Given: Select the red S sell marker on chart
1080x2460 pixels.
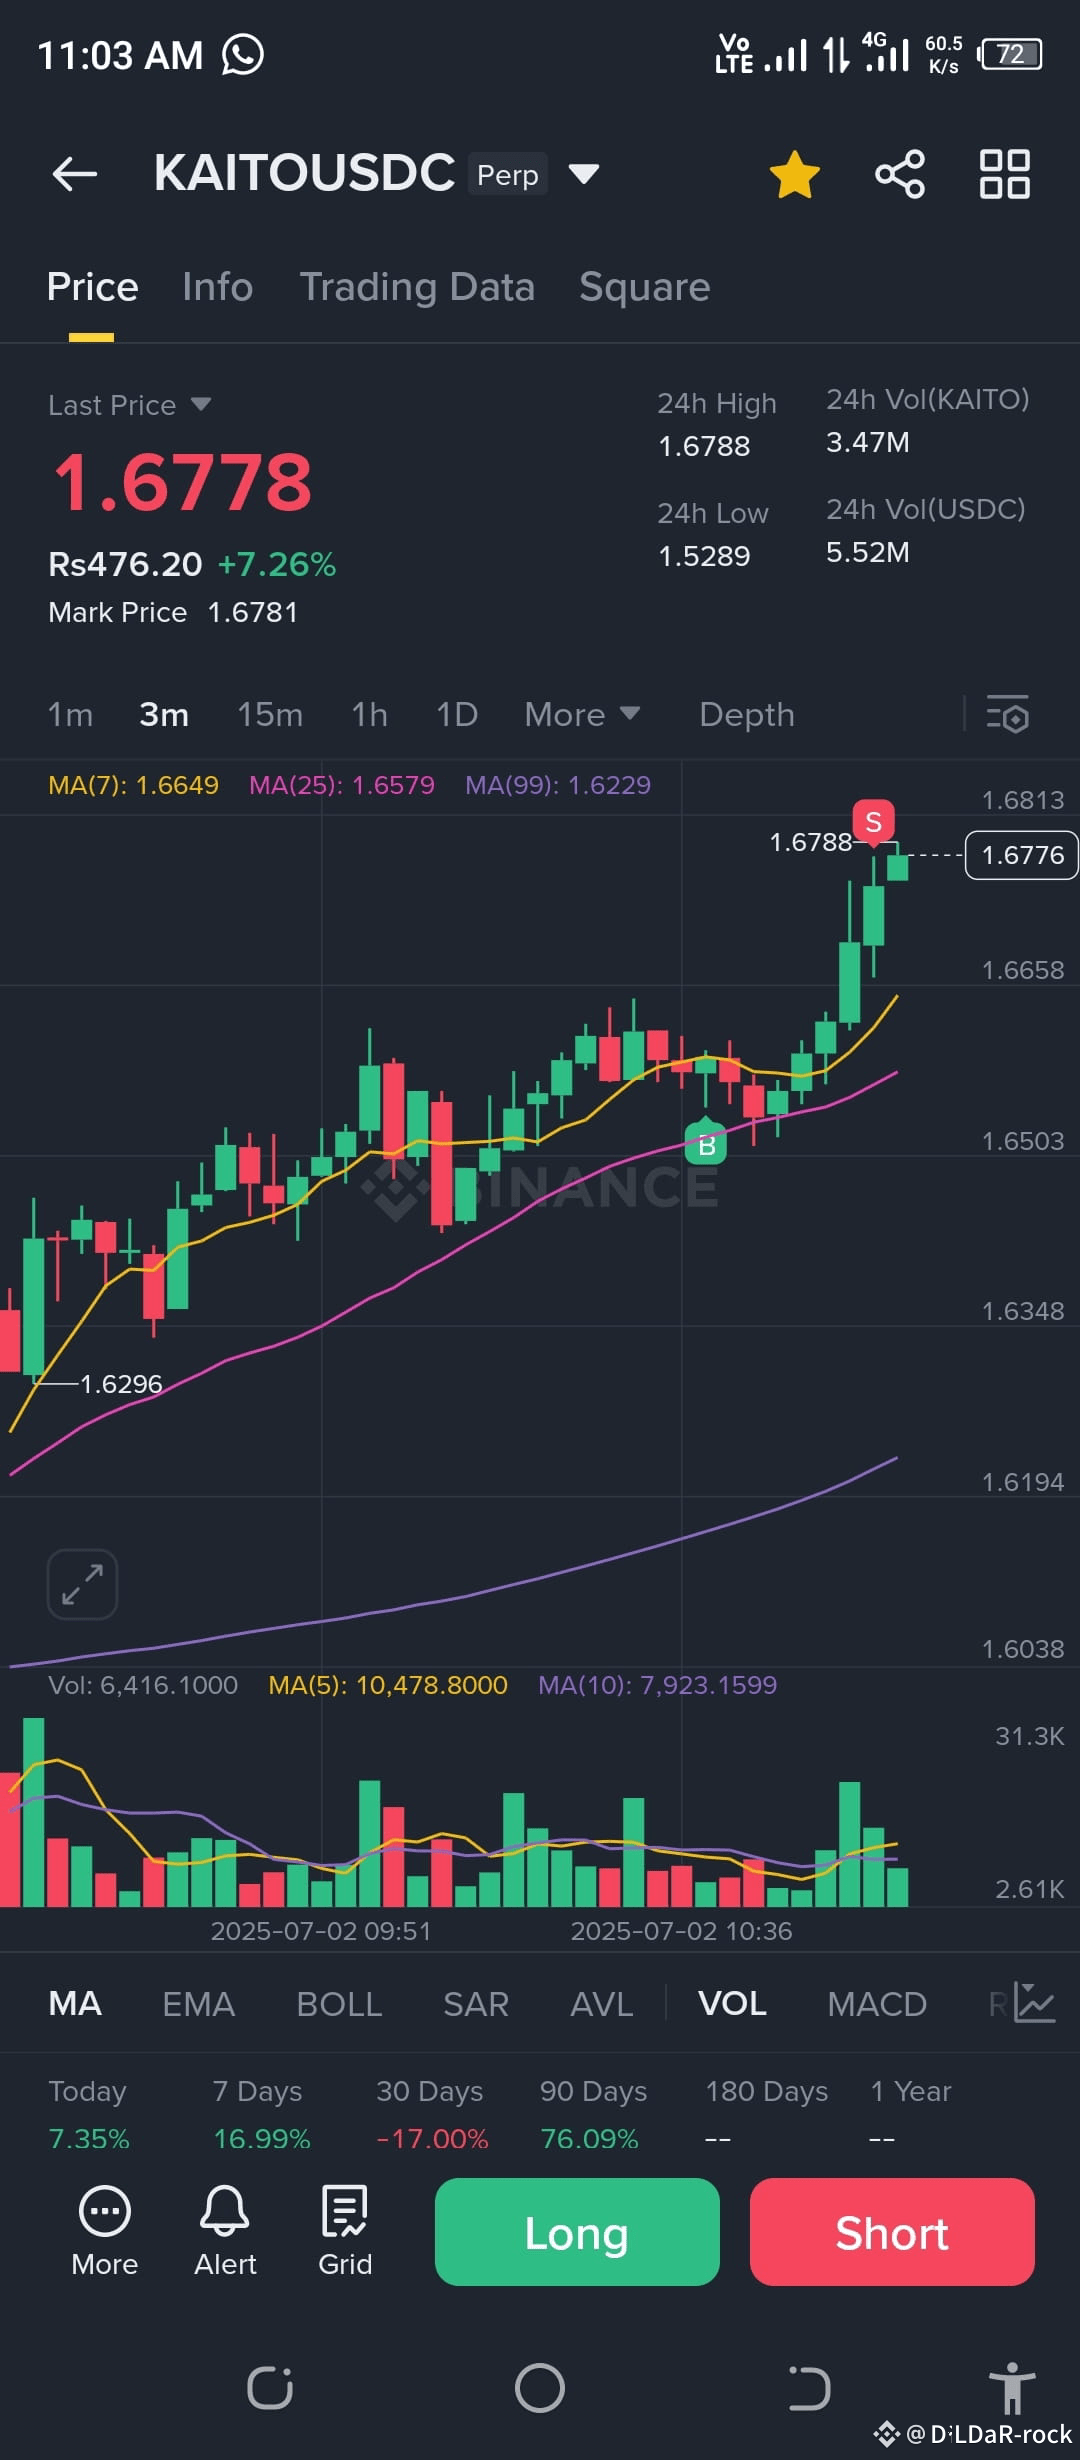Looking at the screenshot, I should point(873,822).
